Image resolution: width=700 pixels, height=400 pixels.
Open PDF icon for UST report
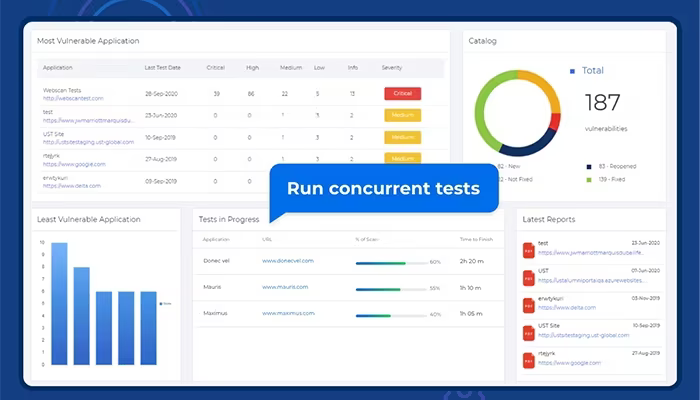pos(529,278)
